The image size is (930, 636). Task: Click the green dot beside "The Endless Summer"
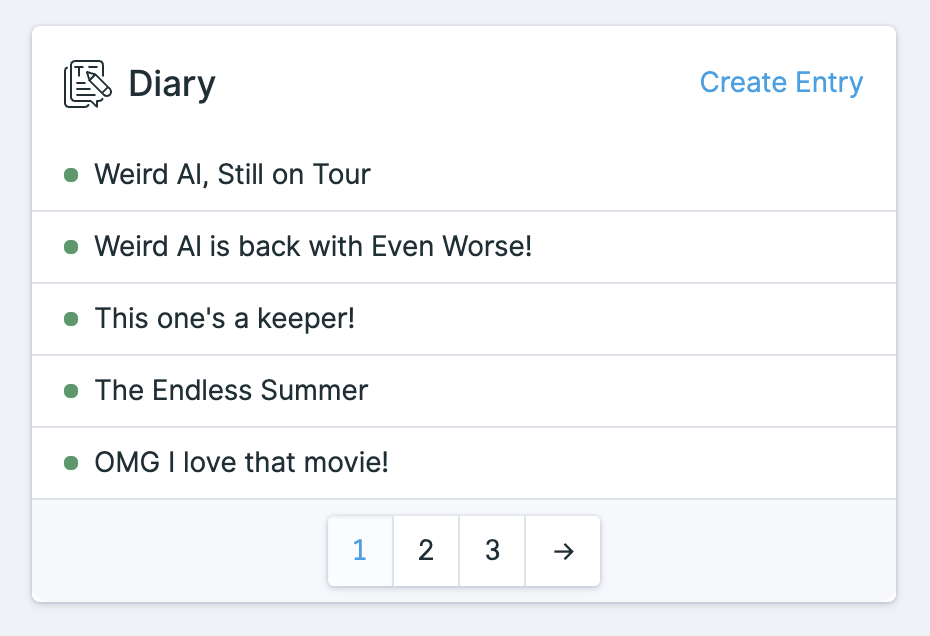coord(71,391)
